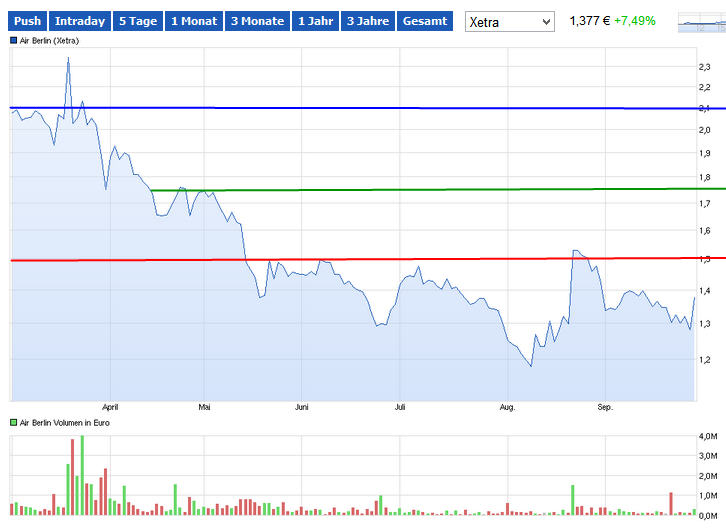Click the Air Berlin (Xetra) legend label

tap(50, 41)
